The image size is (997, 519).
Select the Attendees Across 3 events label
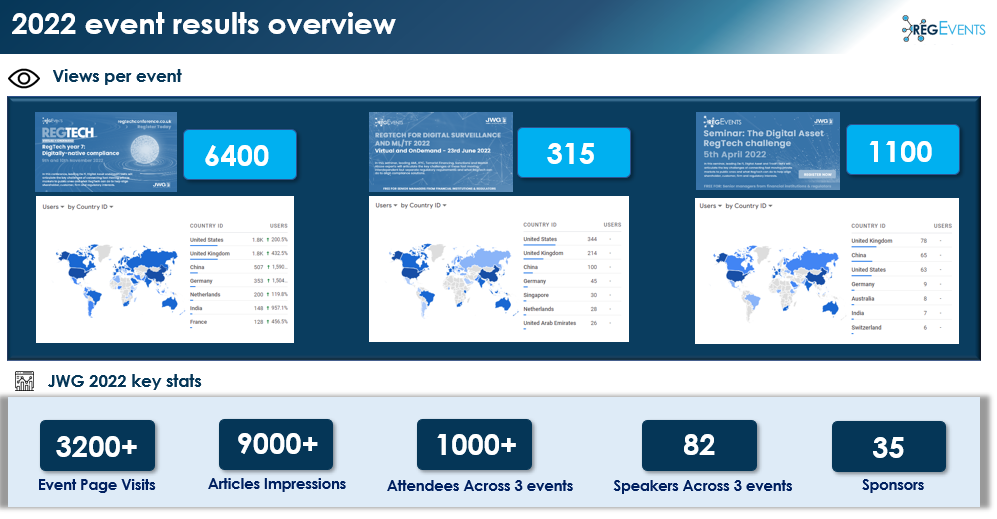(480, 486)
